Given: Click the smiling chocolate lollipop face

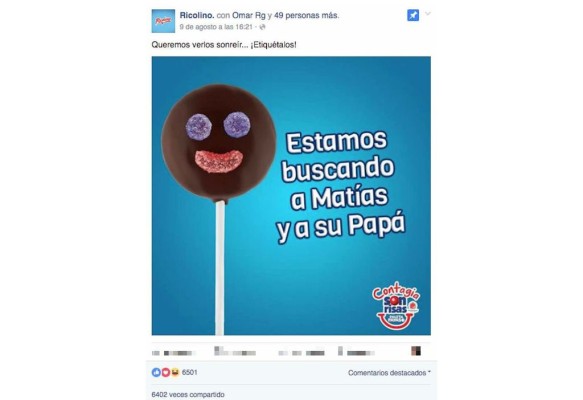Looking at the screenshot, I should click(x=219, y=143).
